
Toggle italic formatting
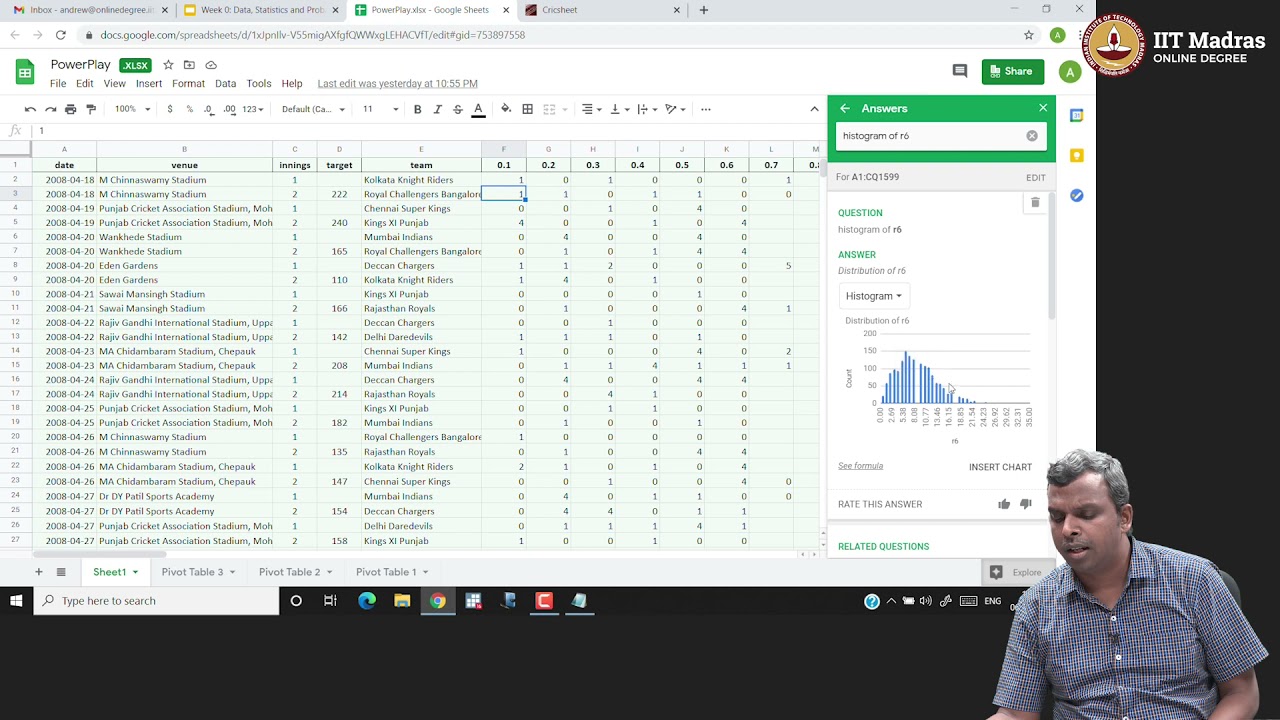[x=437, y=109]
